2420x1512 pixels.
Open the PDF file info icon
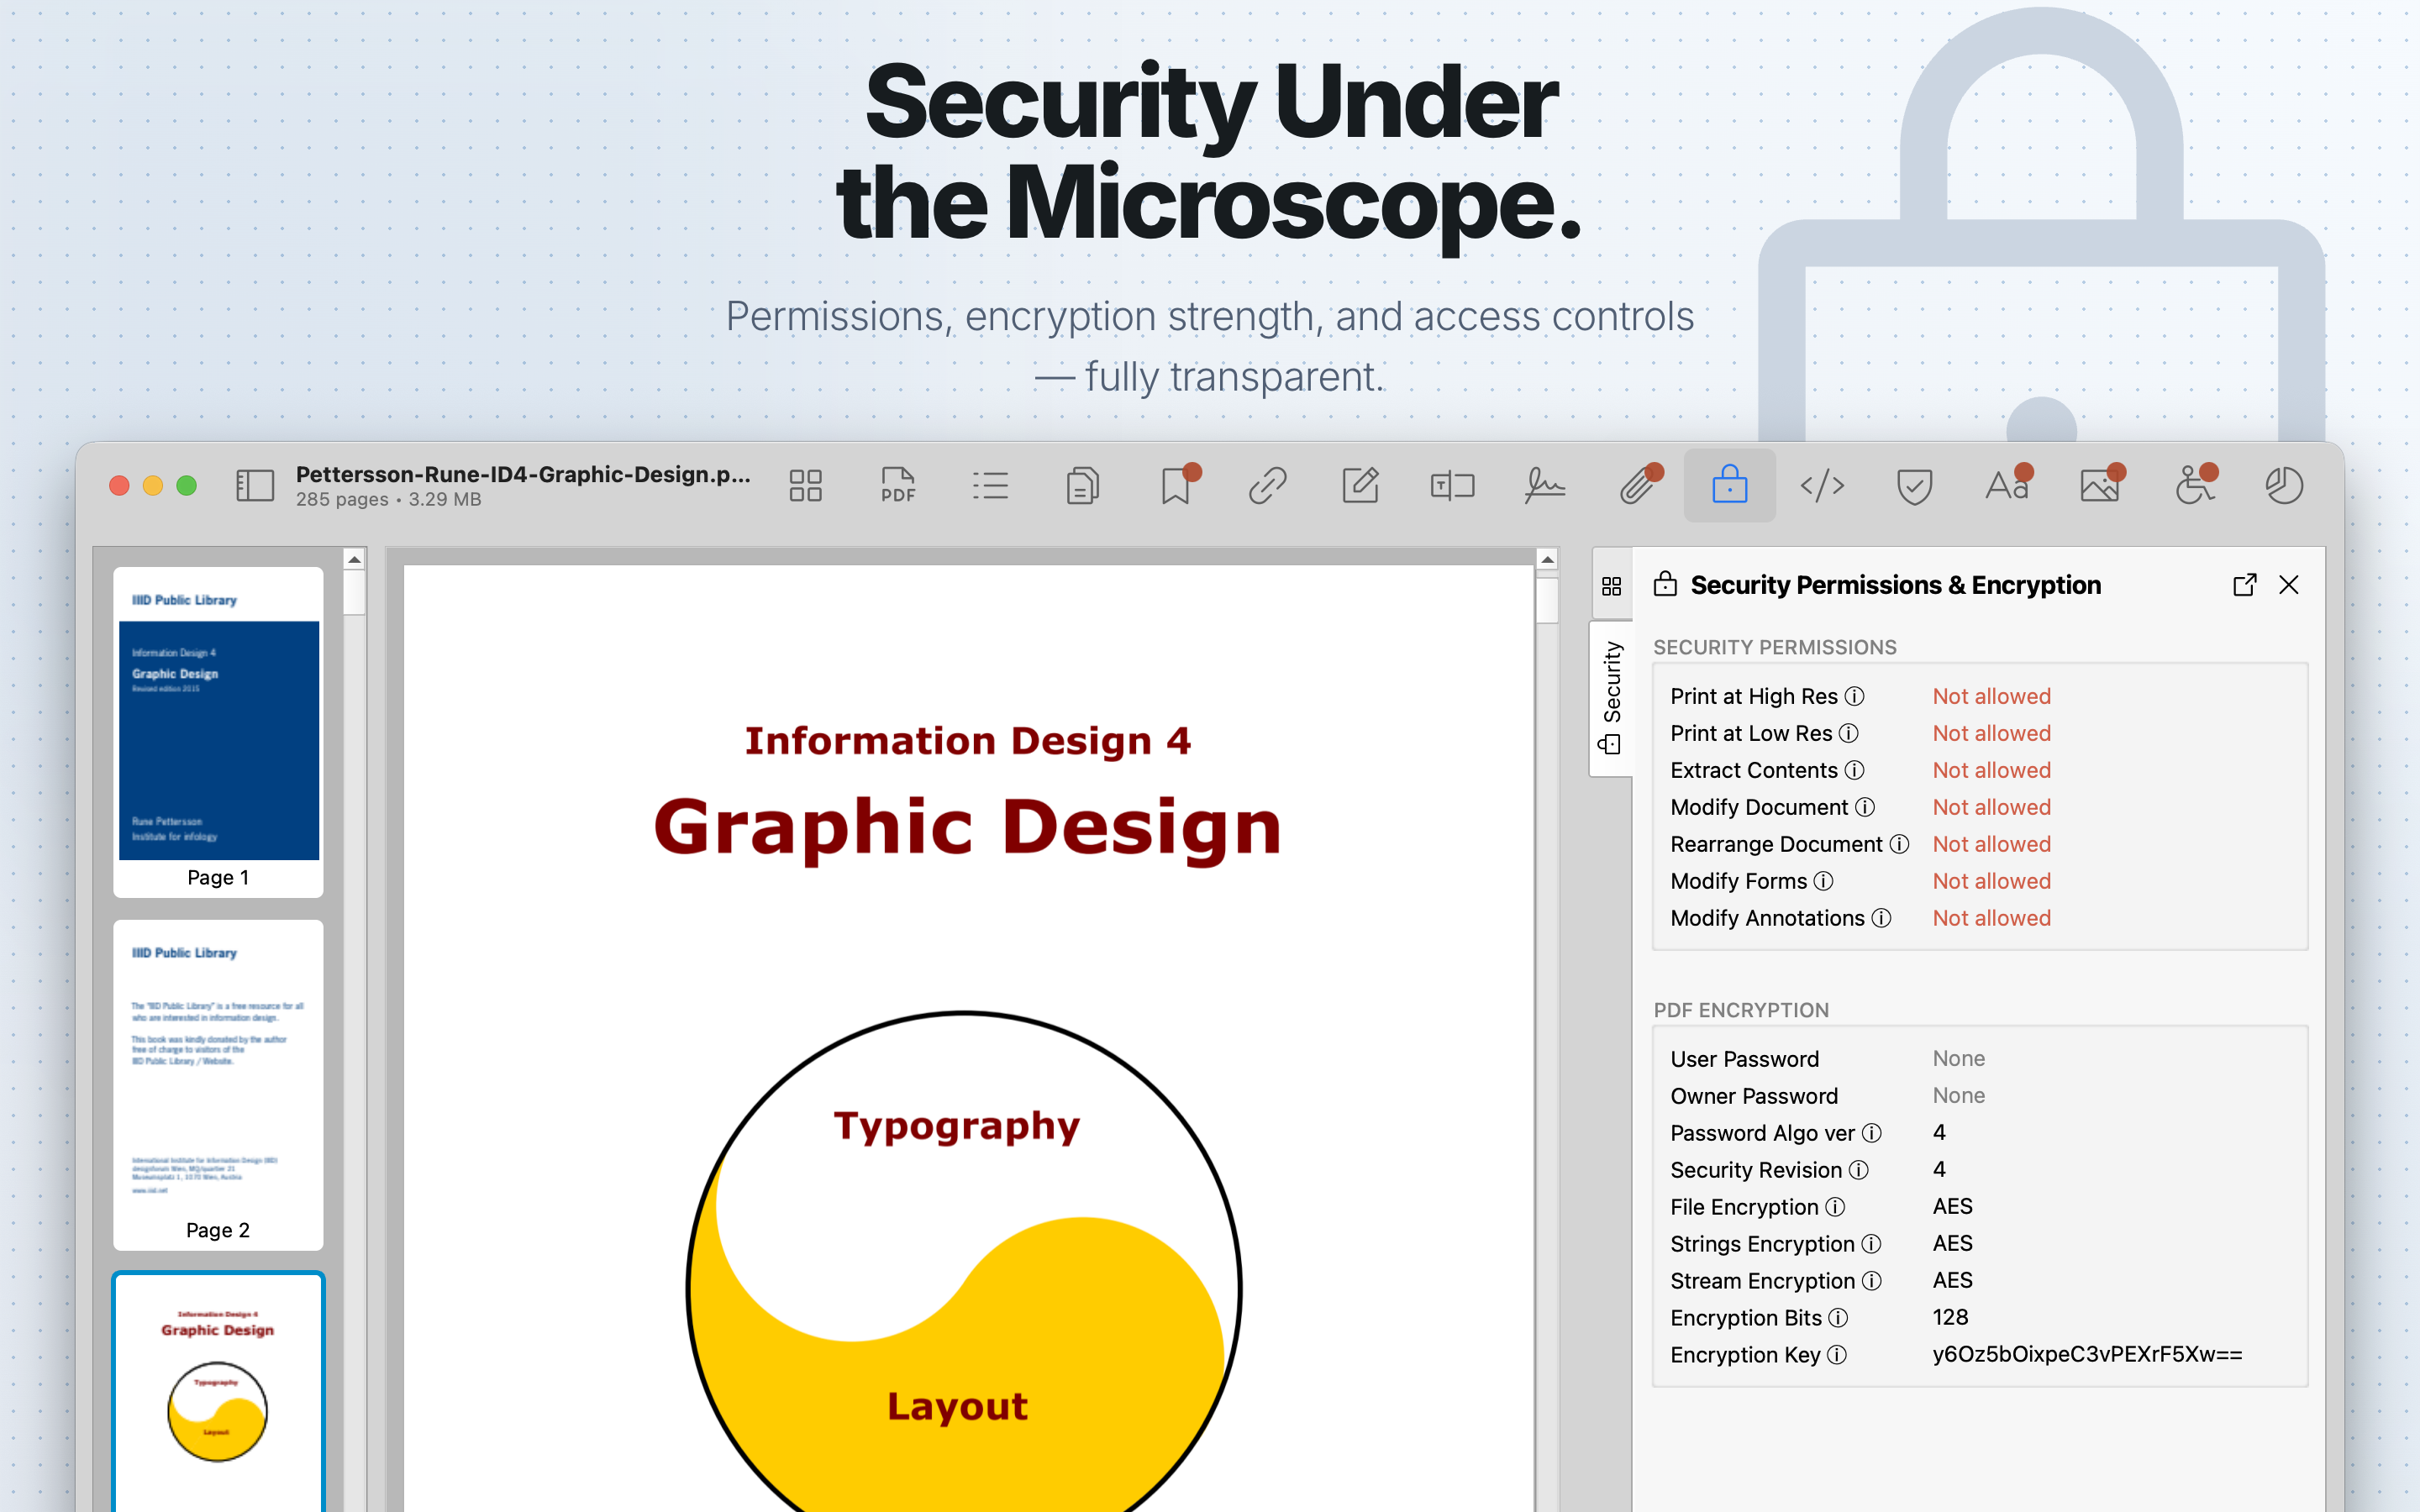point(898,486)
